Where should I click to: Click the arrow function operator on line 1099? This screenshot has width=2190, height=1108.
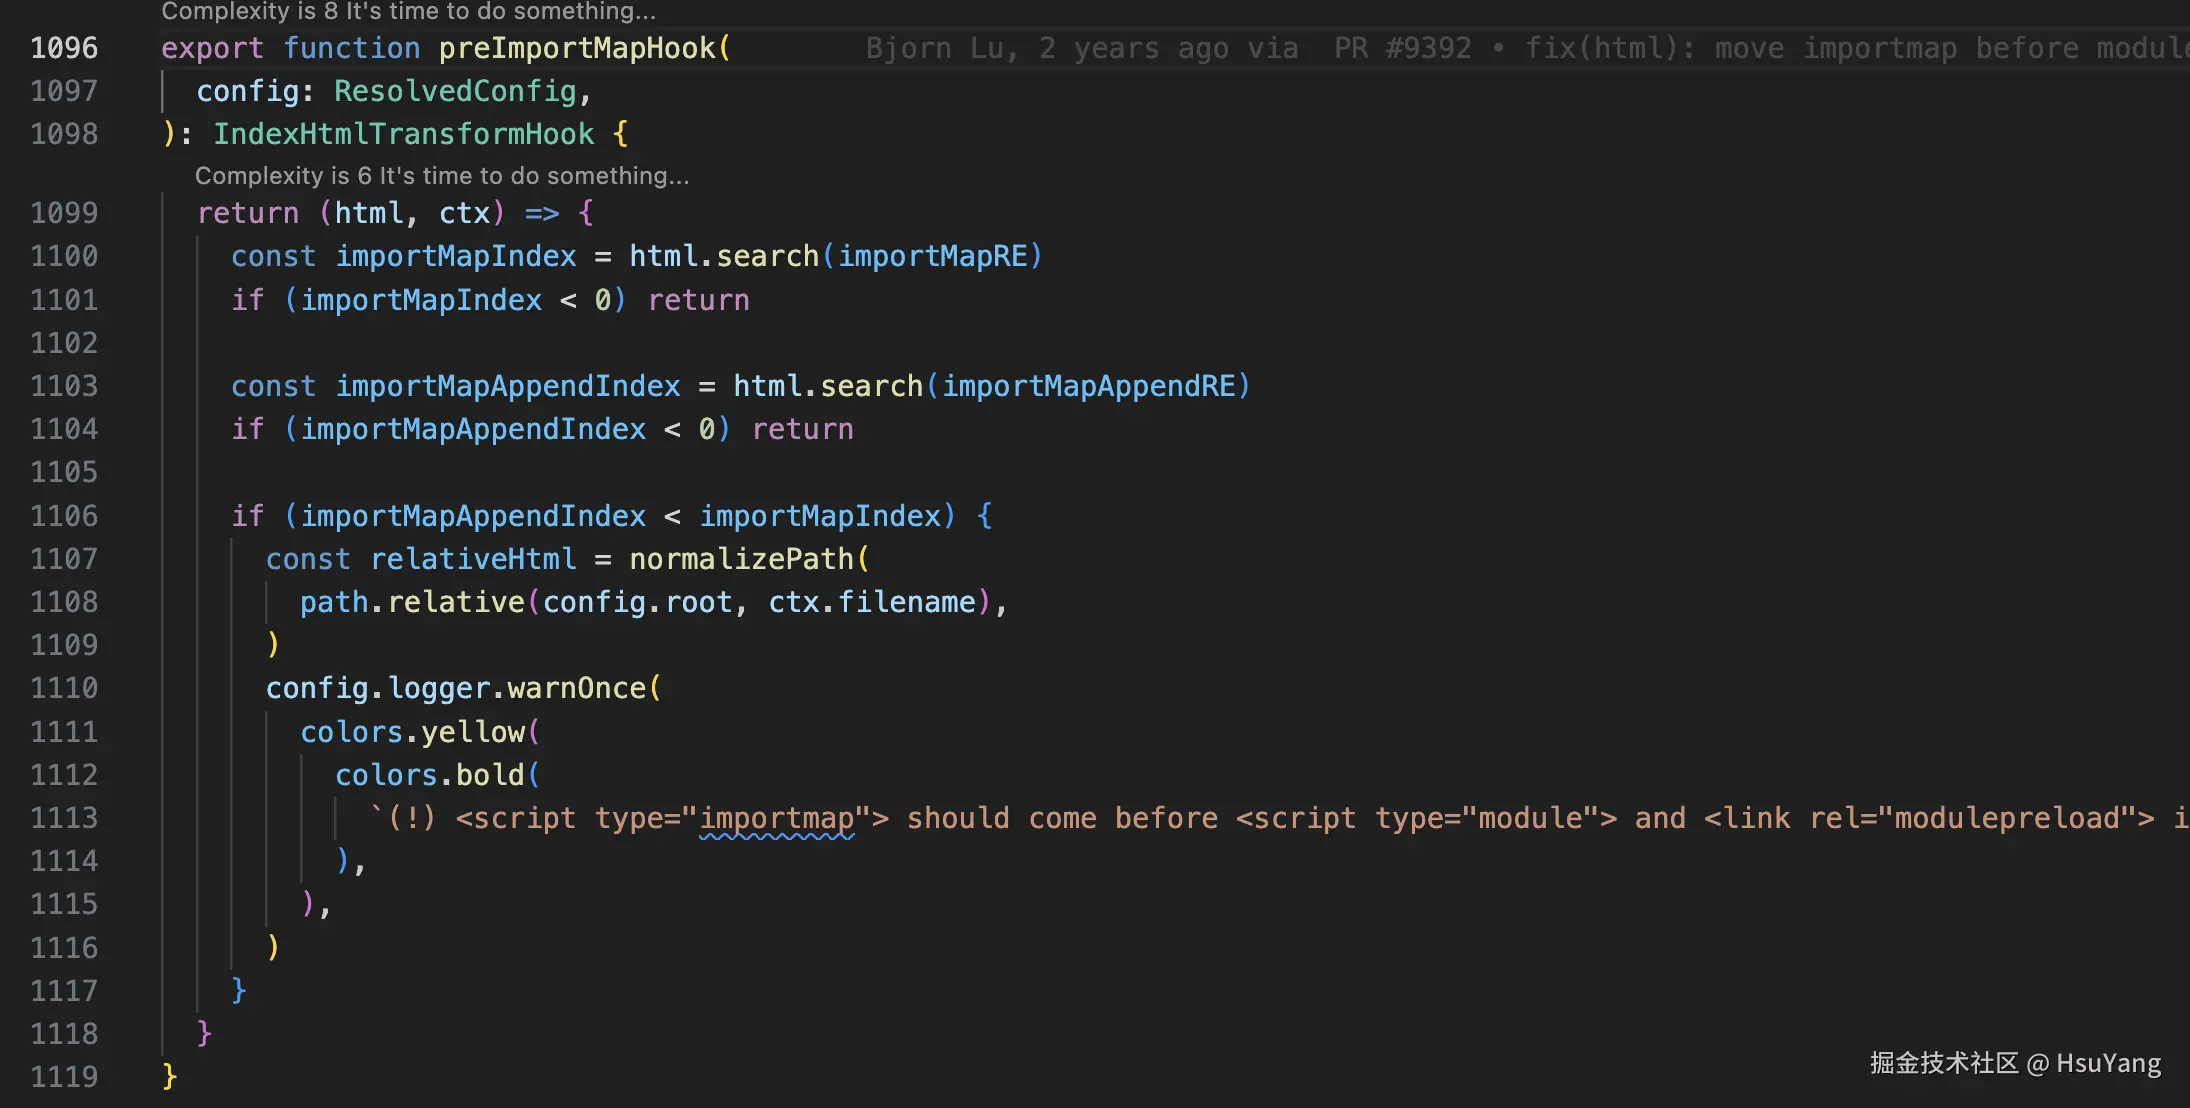(541, 213)
